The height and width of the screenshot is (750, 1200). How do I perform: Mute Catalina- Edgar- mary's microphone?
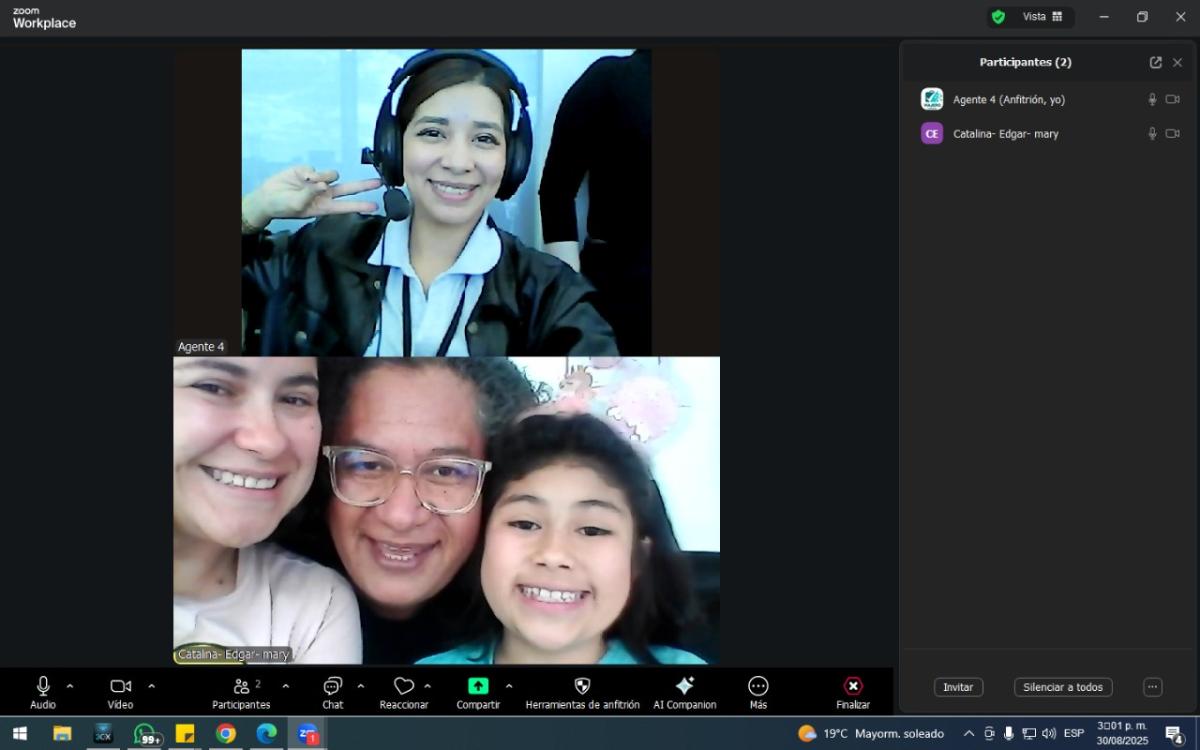1152,134
